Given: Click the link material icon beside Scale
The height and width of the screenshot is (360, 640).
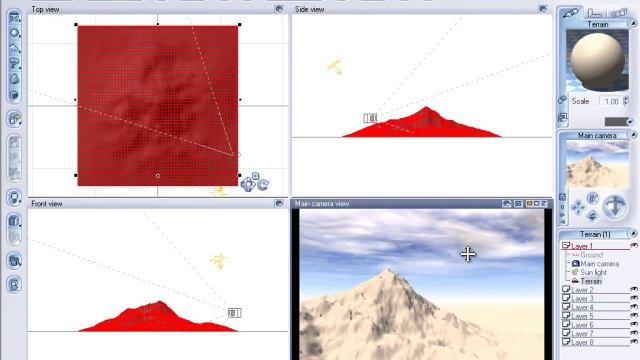Looking at the screenshot, I should tap(562, 100).
